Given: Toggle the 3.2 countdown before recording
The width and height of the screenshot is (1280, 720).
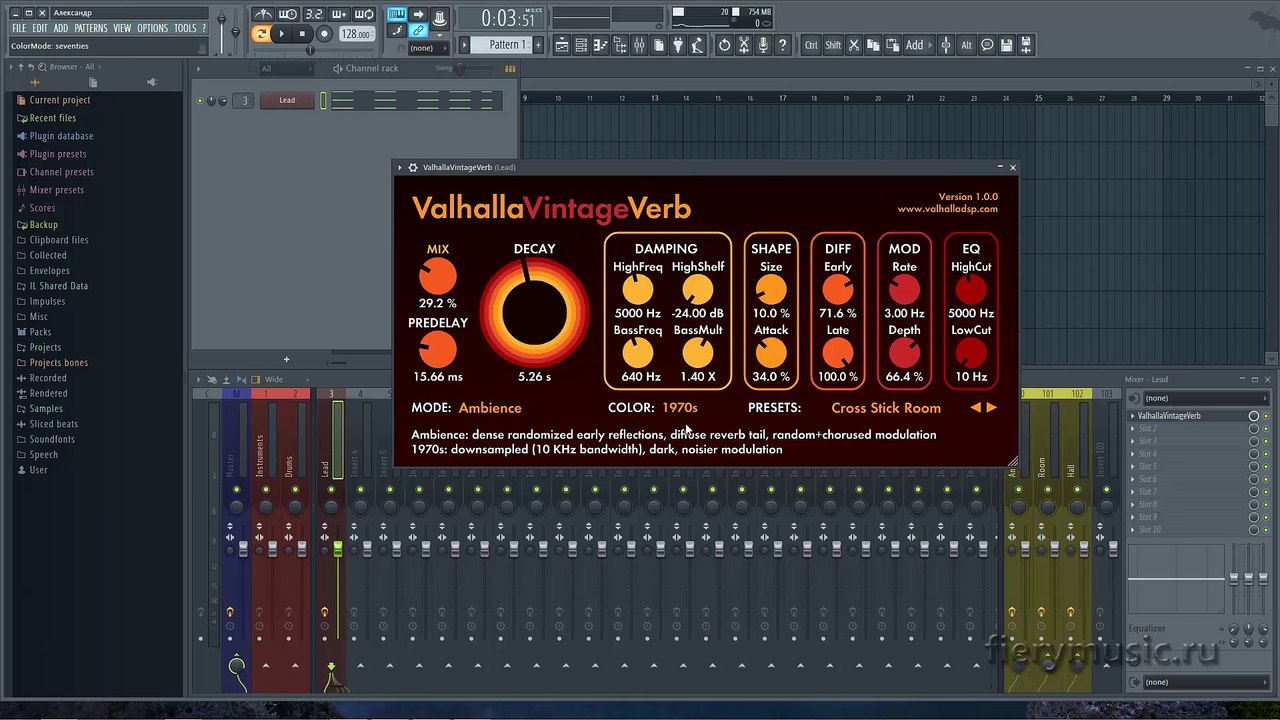Looking at the screenshot, I should point(315,14).
